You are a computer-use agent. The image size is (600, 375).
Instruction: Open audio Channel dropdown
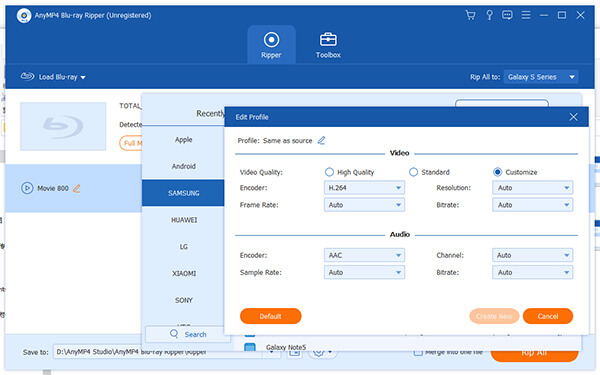click(533, 255)
